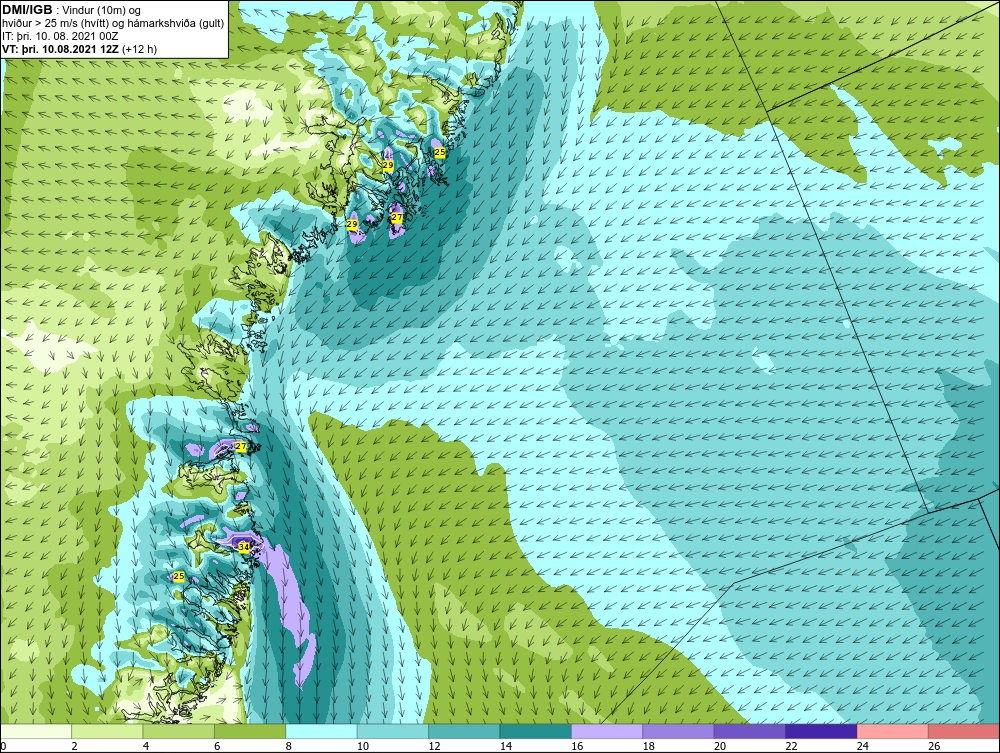Click the legend number 24
The height and width of the screenshot is (753, 1000).
863,746
